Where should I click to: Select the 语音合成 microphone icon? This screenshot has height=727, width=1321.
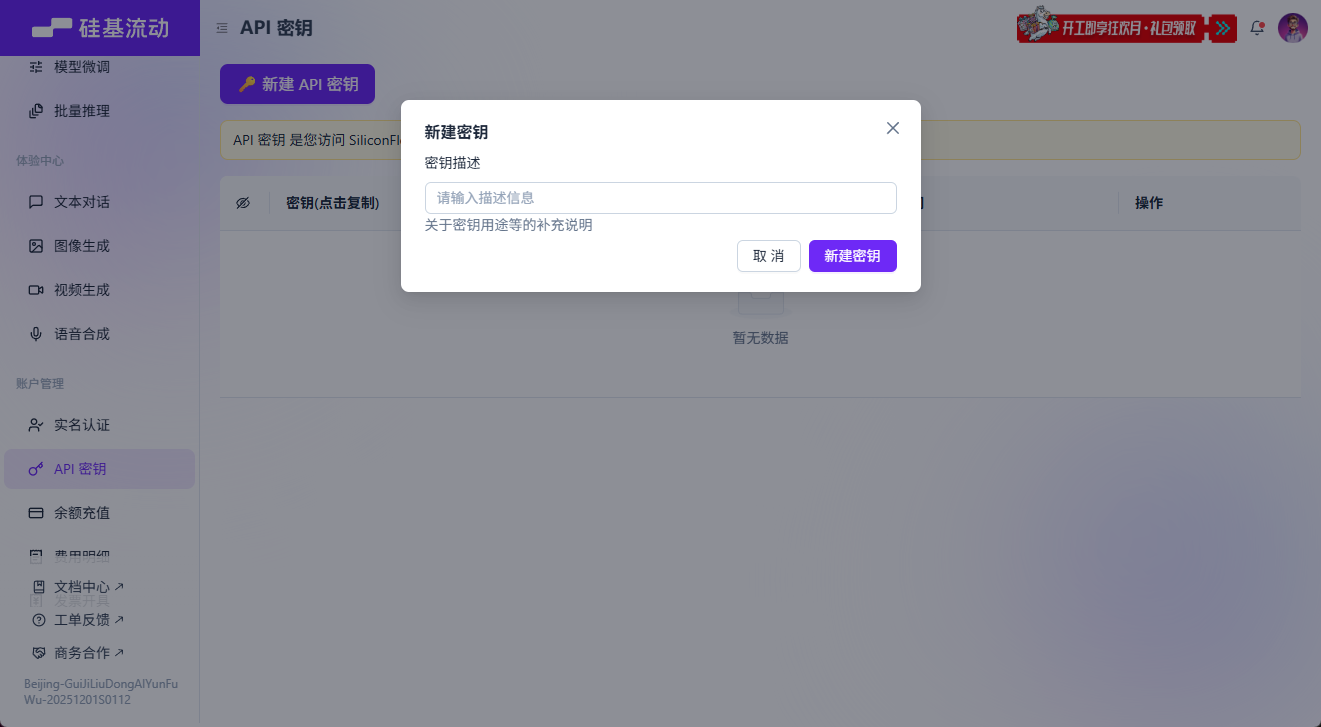[36, 334]
